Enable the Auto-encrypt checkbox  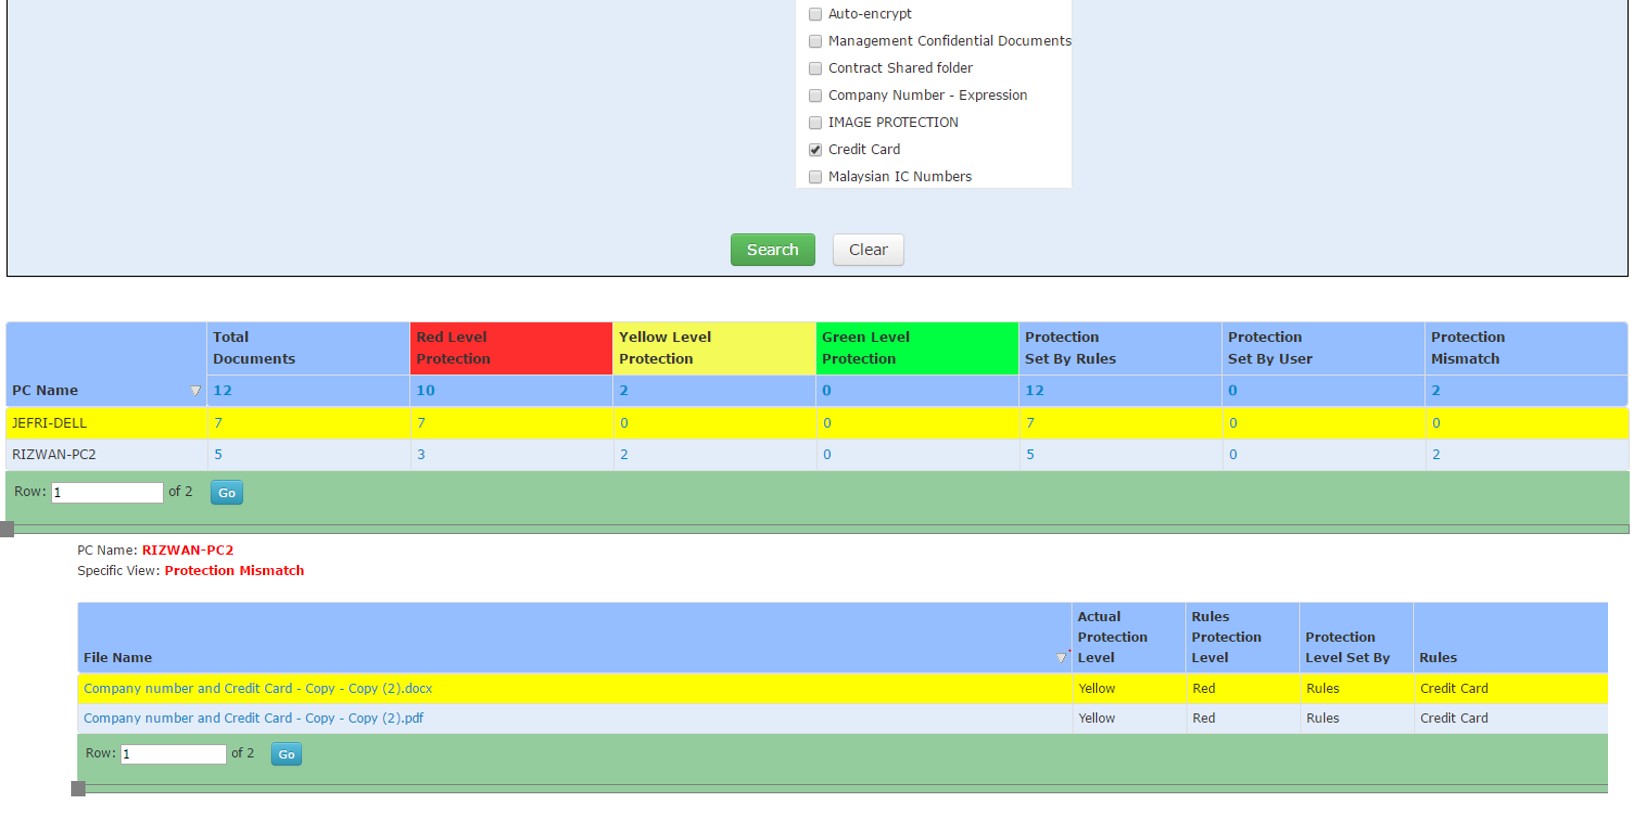815,14
